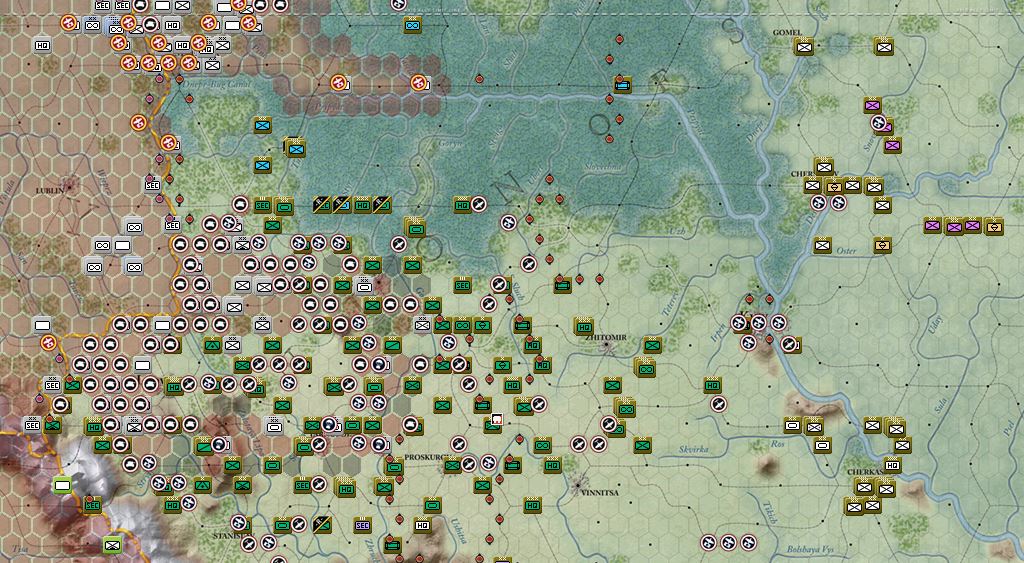Click the aircraft icon between the Snov purple counters
Image resolution: width=1024 pixels, height=563 pixels.
[x=878, y=122]
